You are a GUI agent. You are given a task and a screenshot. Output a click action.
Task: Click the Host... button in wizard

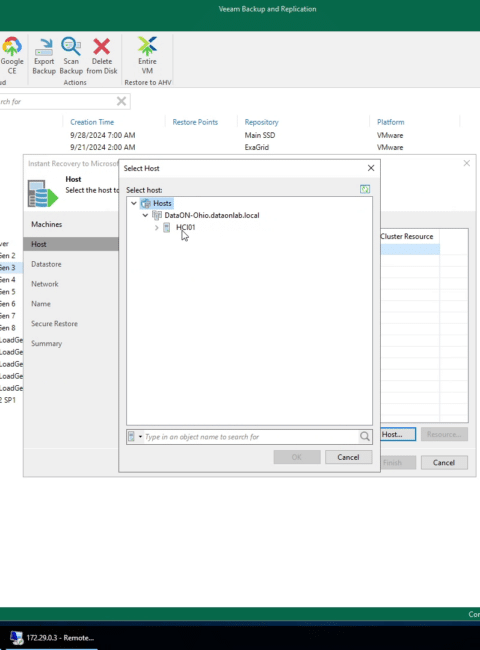pos(398,434)
